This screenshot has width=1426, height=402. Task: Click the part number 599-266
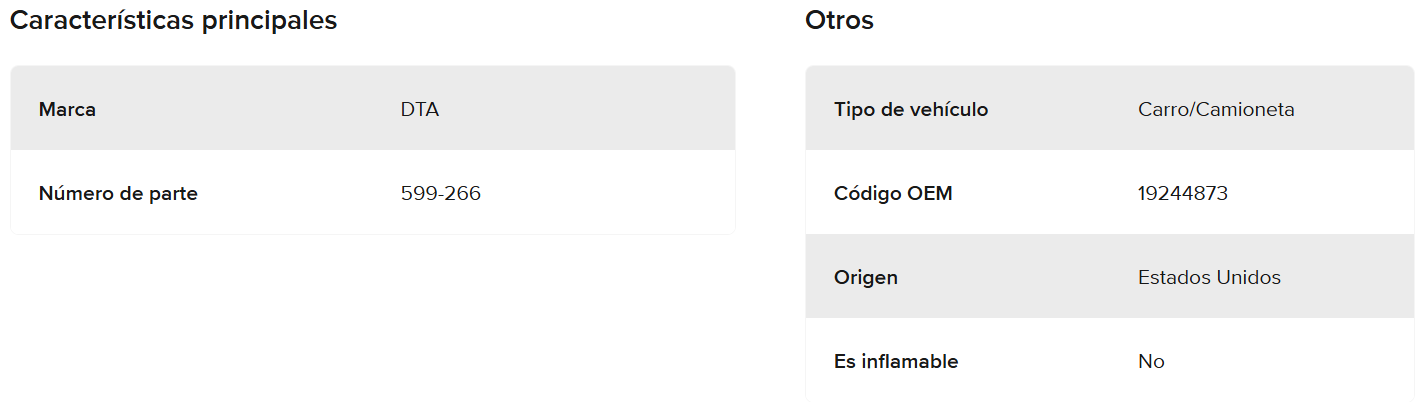(x=440, y=193)
